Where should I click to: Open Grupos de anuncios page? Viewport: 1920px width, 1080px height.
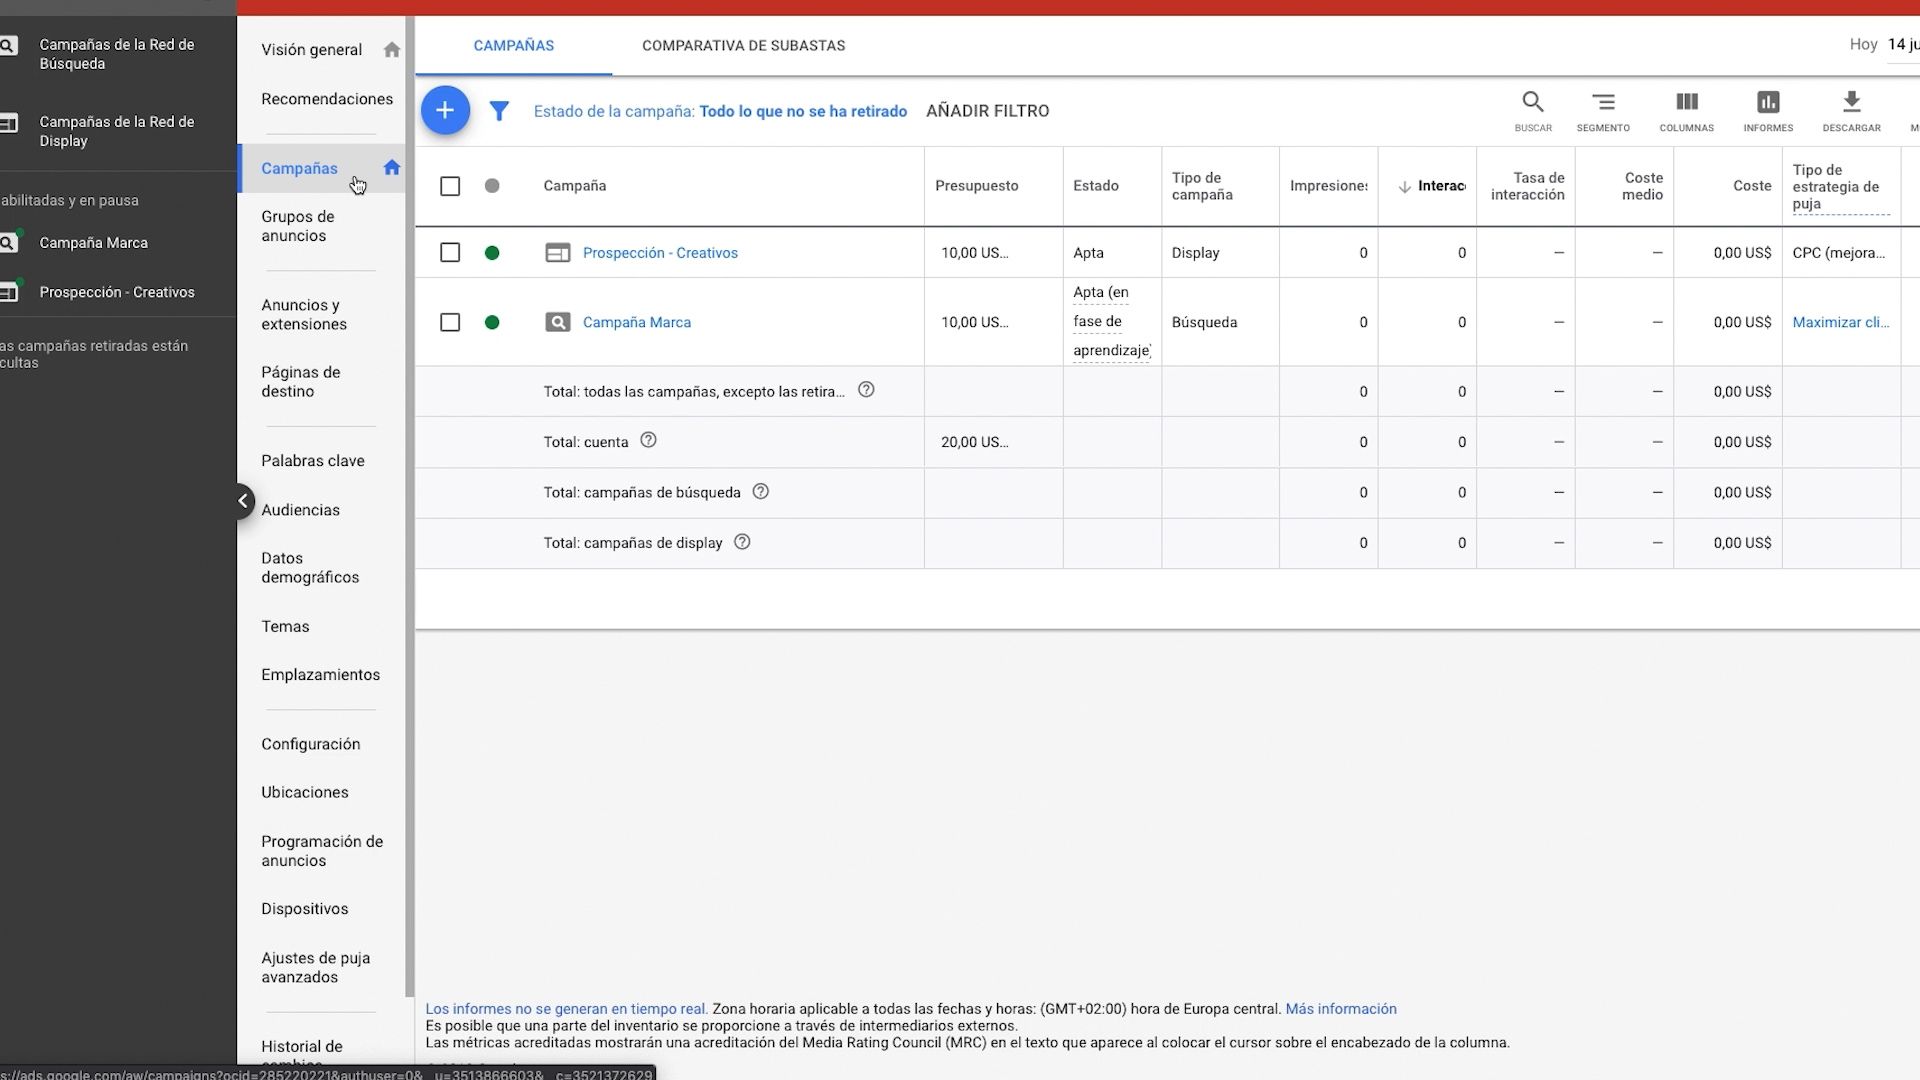(x=298, y=226)
